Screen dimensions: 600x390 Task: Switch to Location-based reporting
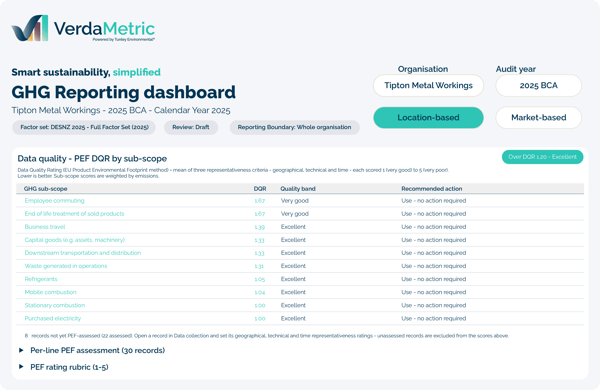point(428,117)
